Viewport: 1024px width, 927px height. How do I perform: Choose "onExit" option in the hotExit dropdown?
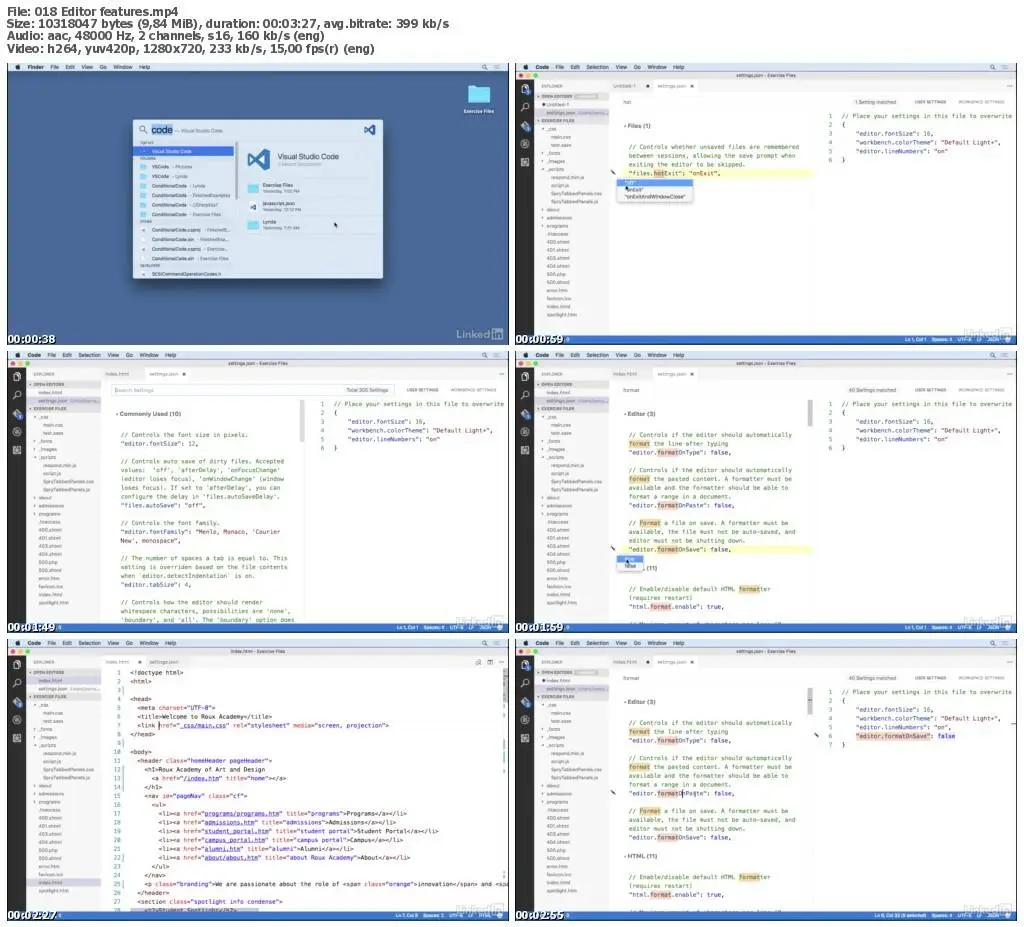[x=655, y=189]
